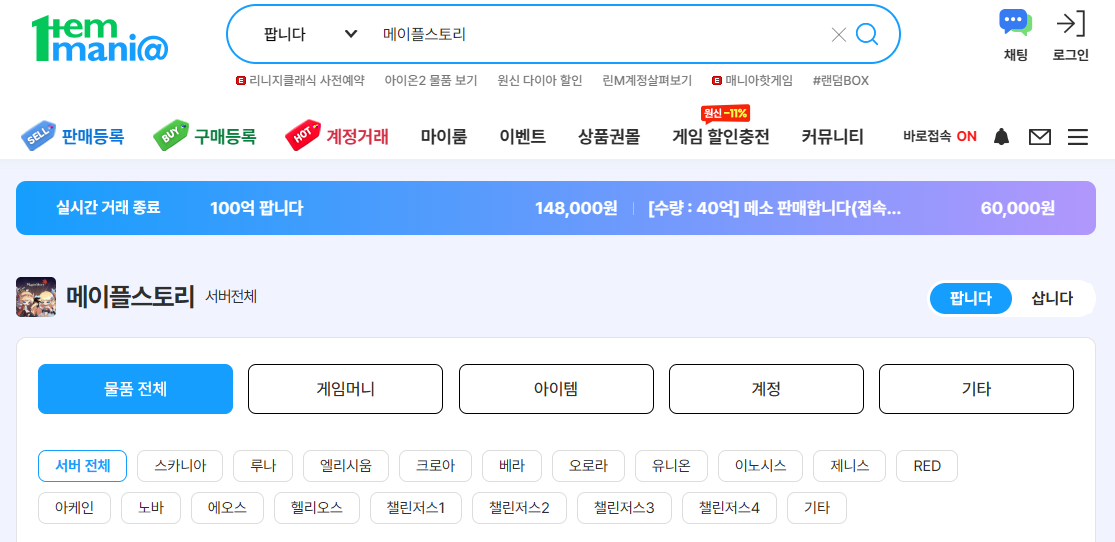Filter by 오로라 server
This screenshot has height=542, width=1115.
point(588,466)
